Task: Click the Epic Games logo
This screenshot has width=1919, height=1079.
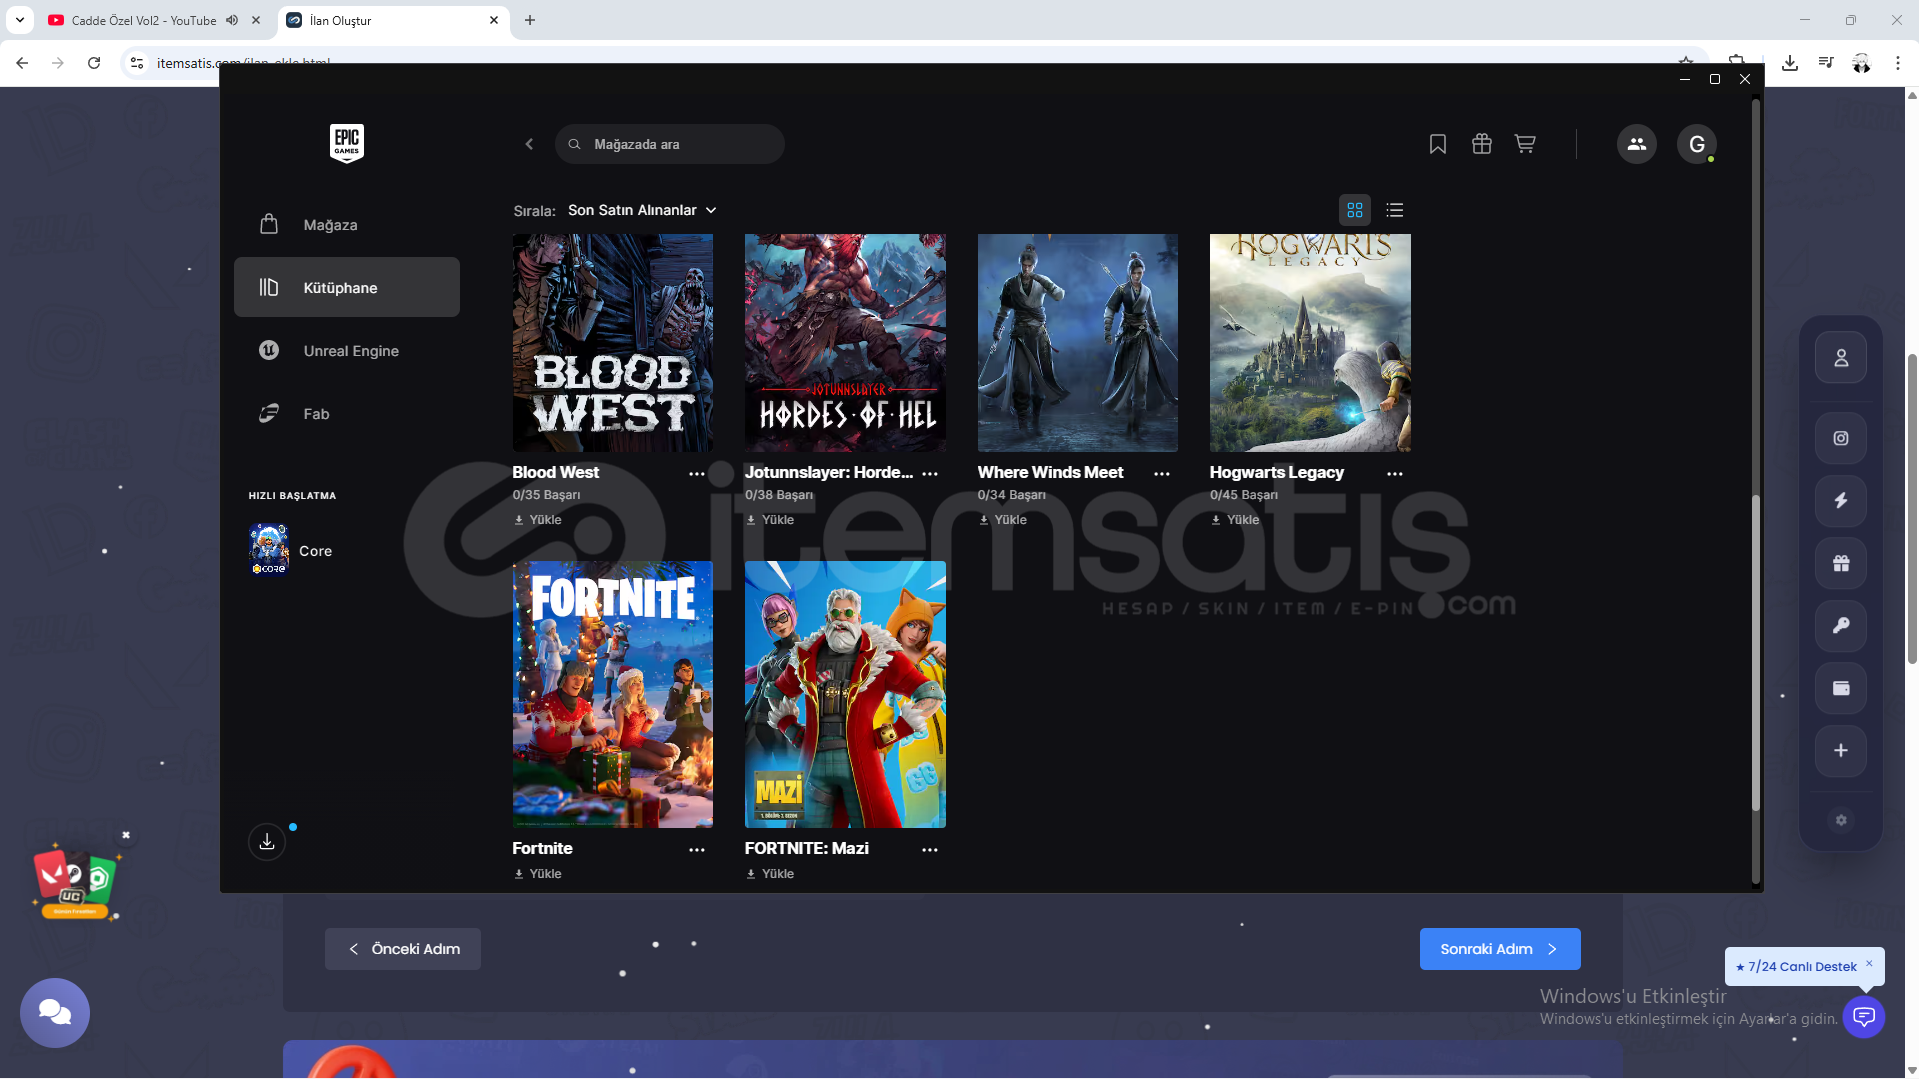Action: tap(346, 143)
